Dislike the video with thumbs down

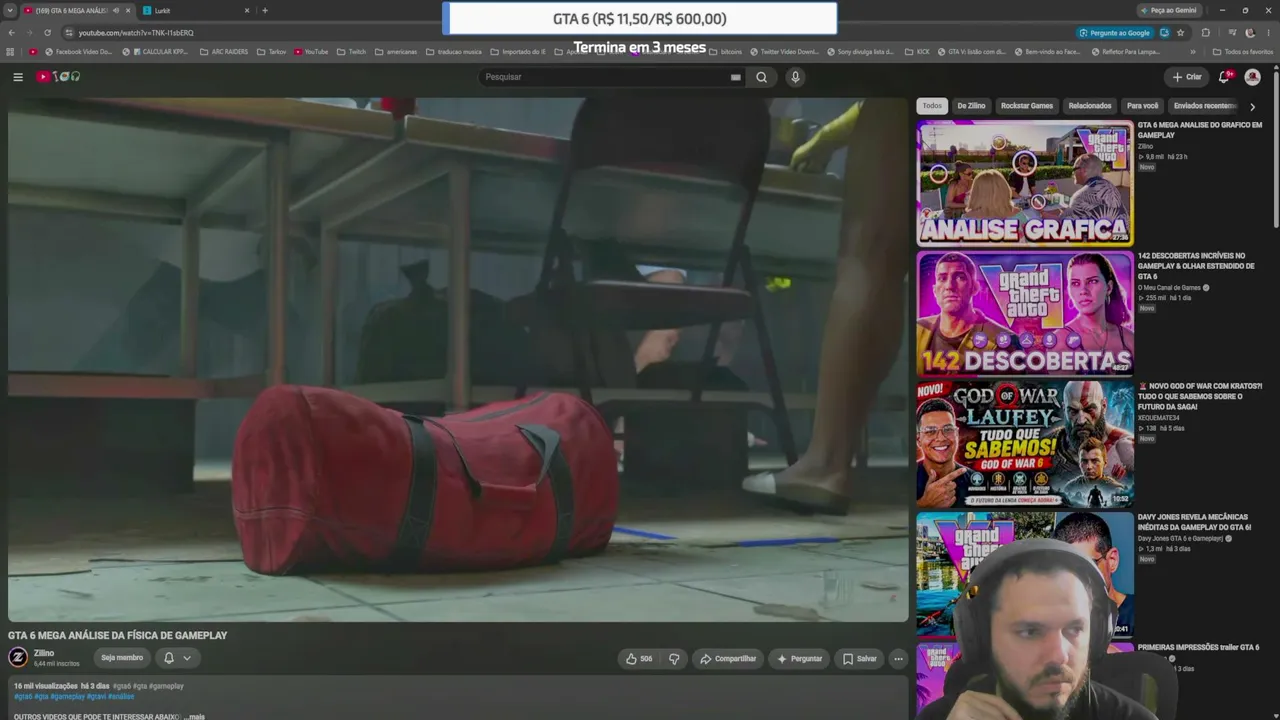point(674,659)
